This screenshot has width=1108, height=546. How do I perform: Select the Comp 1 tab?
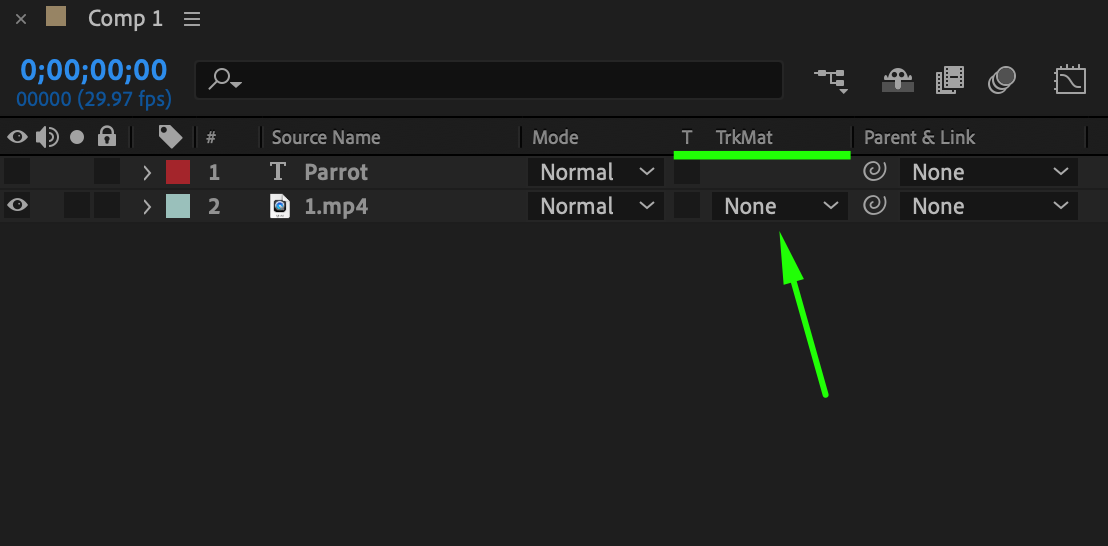point(124,18)
